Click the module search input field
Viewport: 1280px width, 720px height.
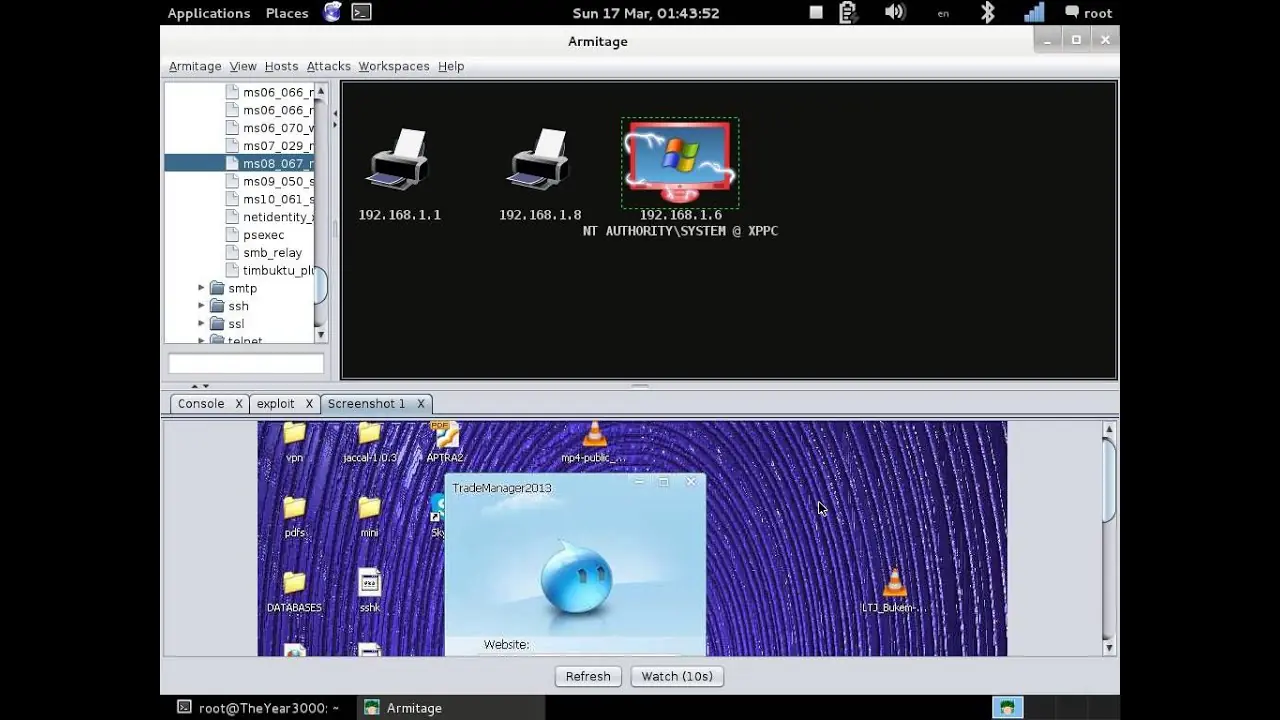(x=246, y=364)
